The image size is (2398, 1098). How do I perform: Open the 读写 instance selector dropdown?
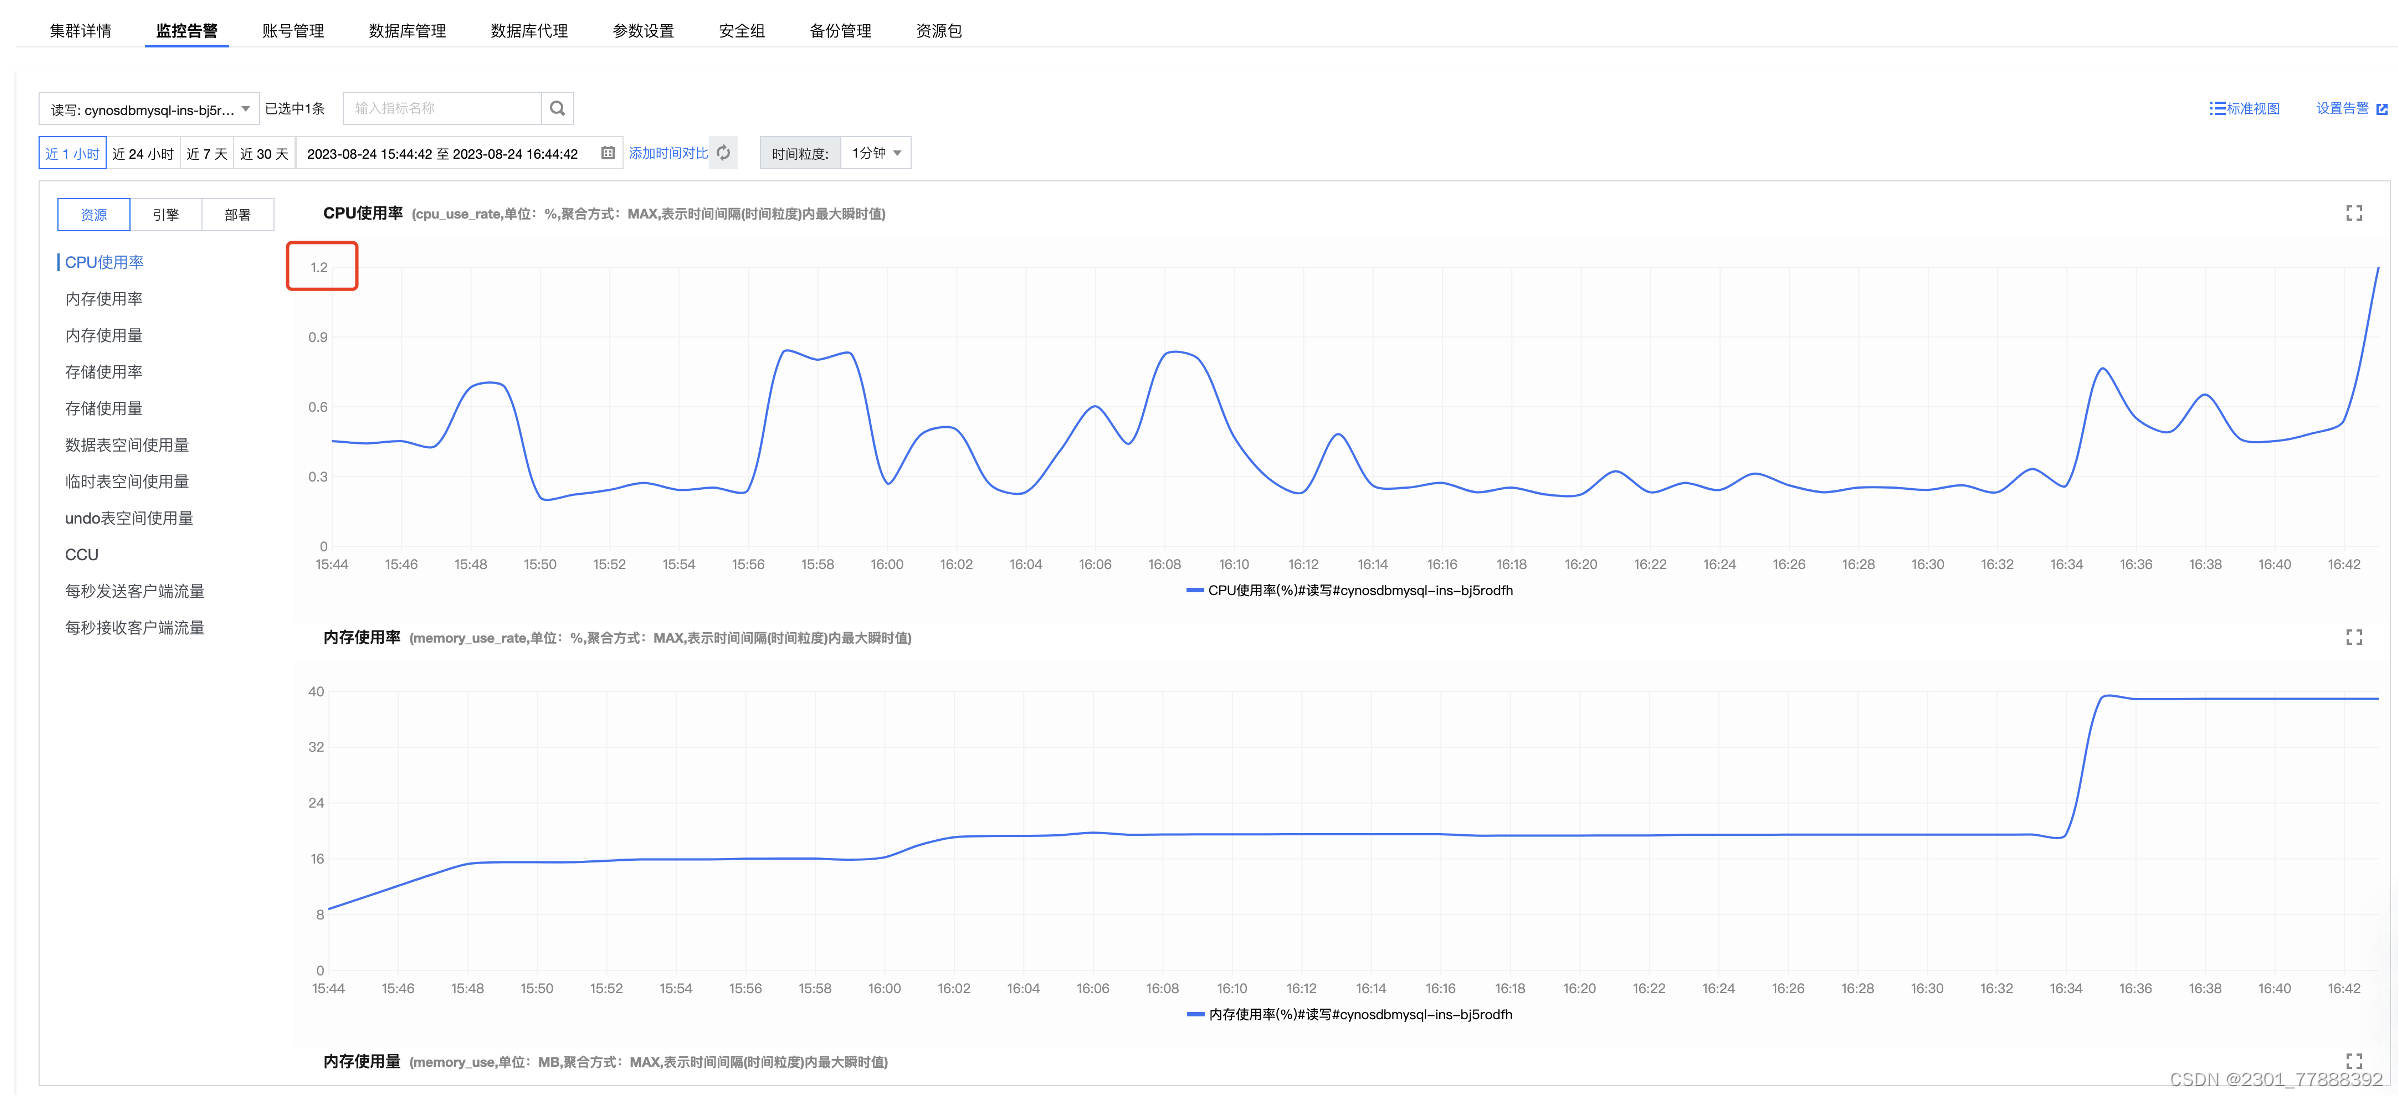click(149, 109)
